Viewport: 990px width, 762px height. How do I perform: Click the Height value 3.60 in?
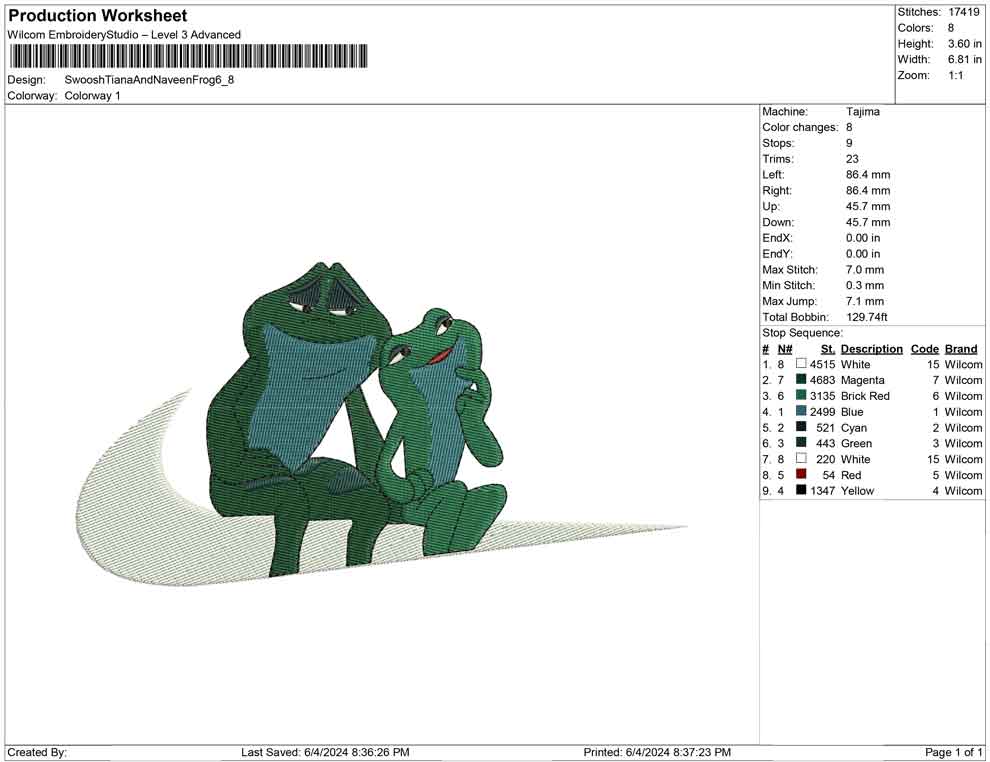click(x=965, y=44)
